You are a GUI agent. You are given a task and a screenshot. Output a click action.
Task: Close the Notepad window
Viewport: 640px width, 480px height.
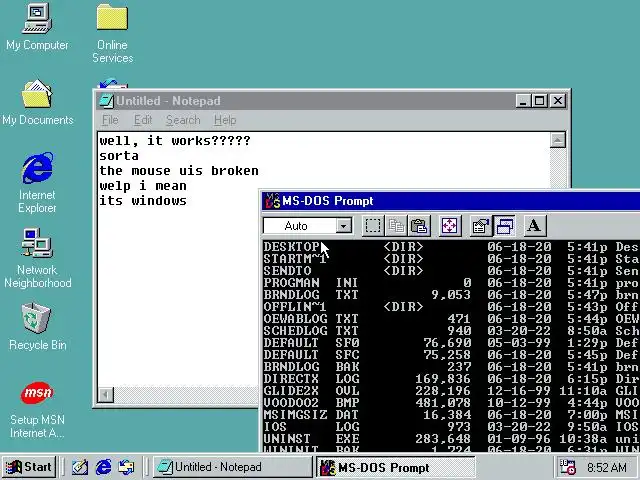pyautogui.click(x=558, y=101)
